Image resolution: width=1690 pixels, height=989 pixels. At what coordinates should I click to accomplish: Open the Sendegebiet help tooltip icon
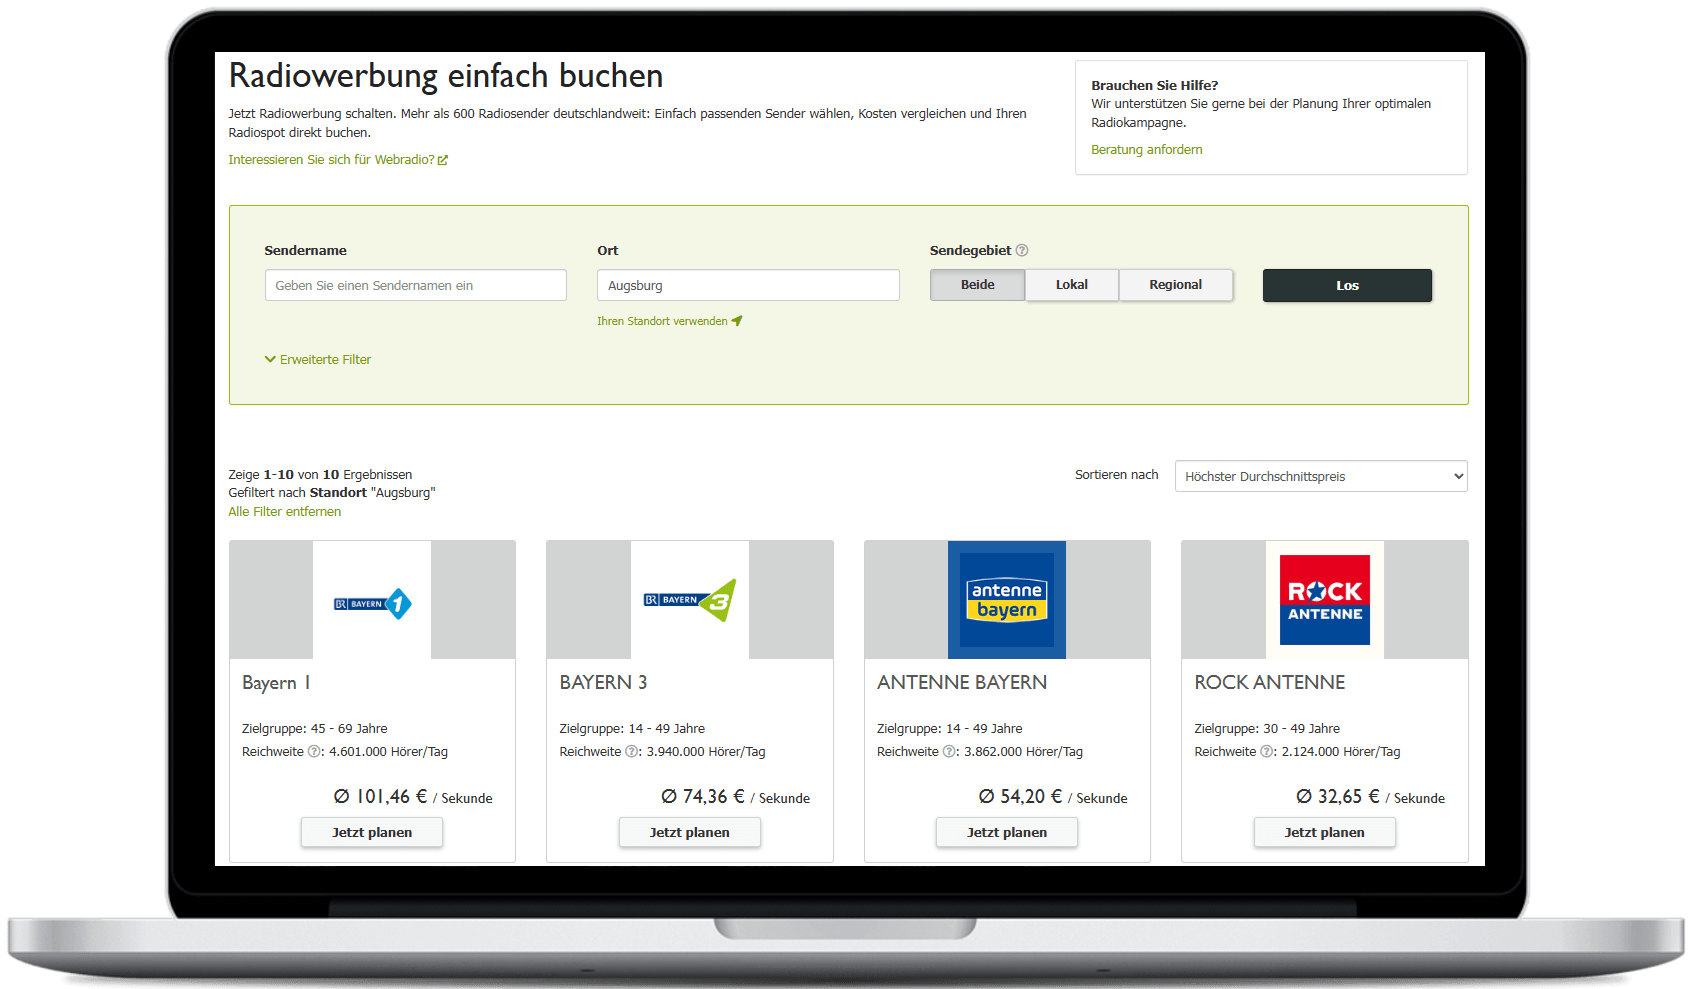click(x=1024, y=250)
